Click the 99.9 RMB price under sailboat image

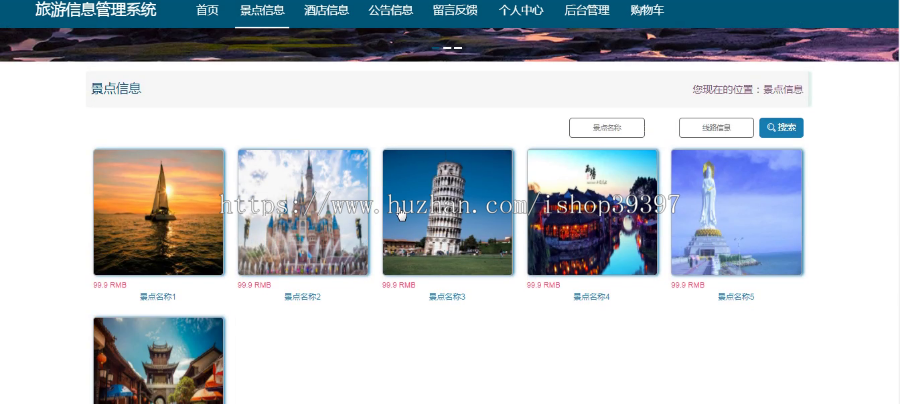click(110, 285)
